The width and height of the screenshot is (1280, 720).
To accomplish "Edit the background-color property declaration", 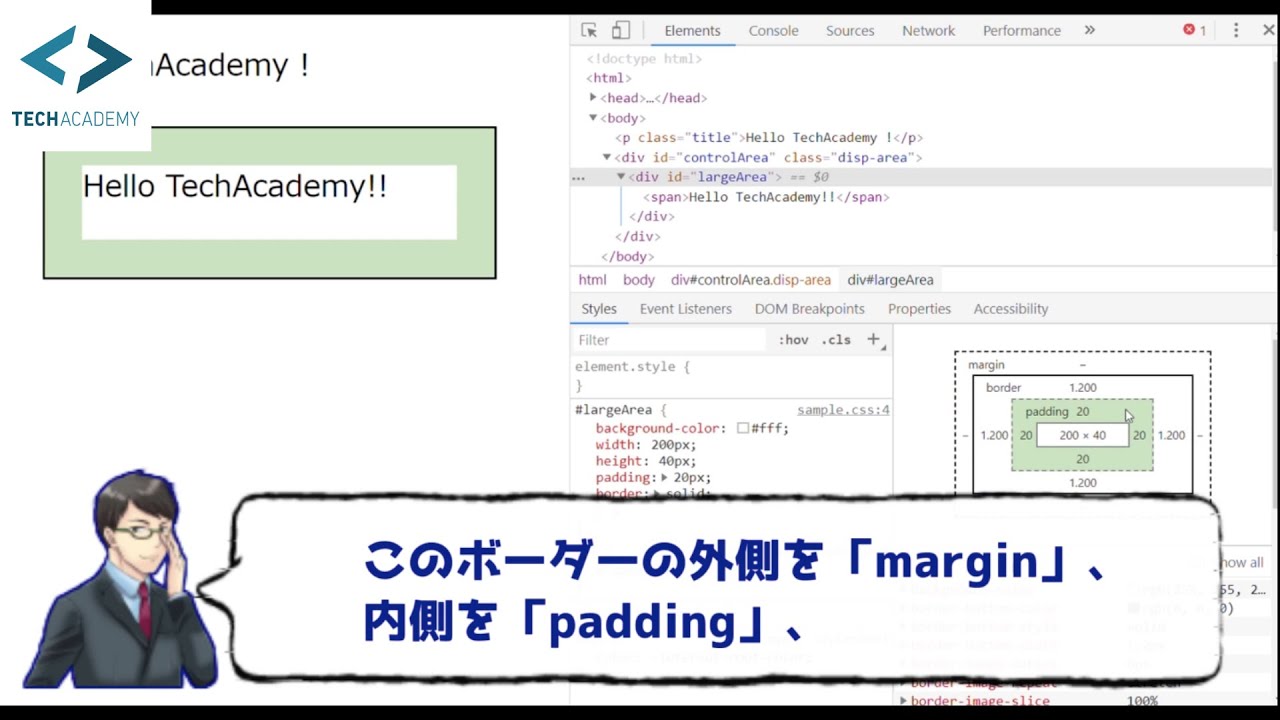I will 692,428.
